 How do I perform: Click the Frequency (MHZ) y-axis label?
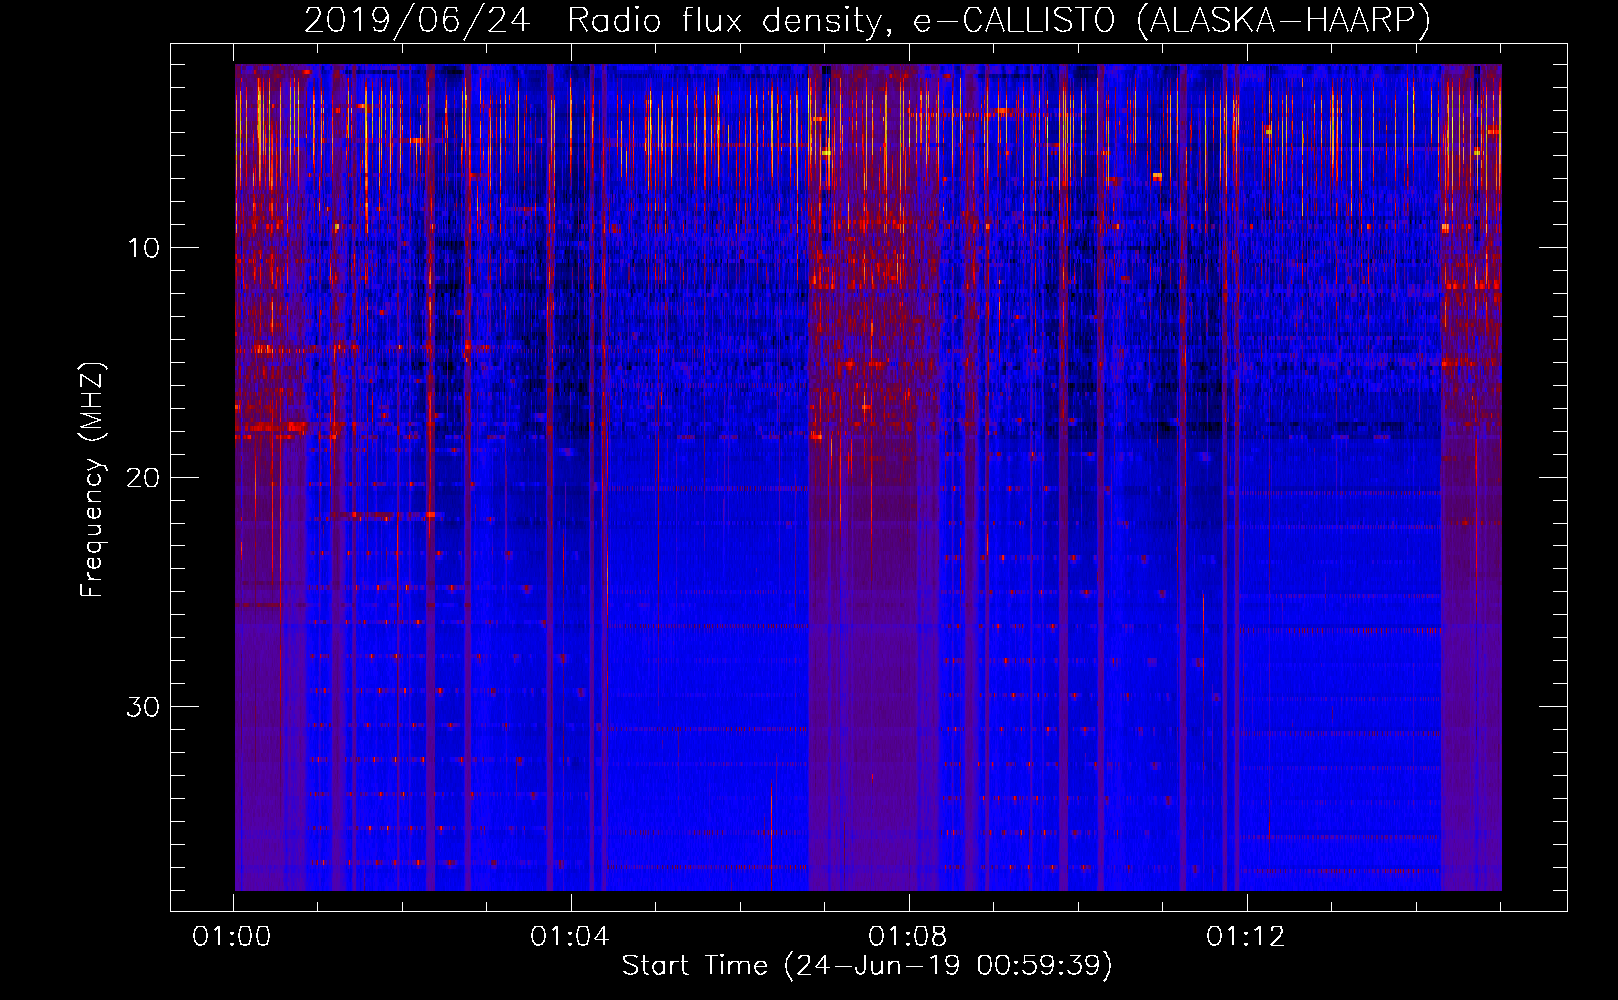92,480
